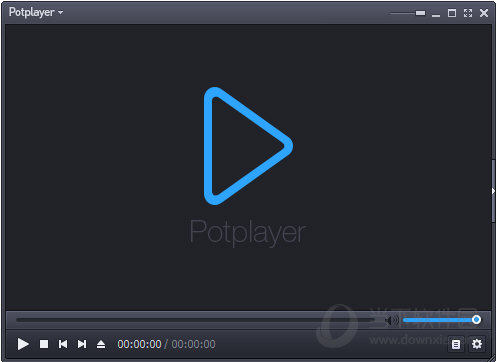Switch to fullscreen mode
The image size is (496, 362).
(x=468, y=13)
